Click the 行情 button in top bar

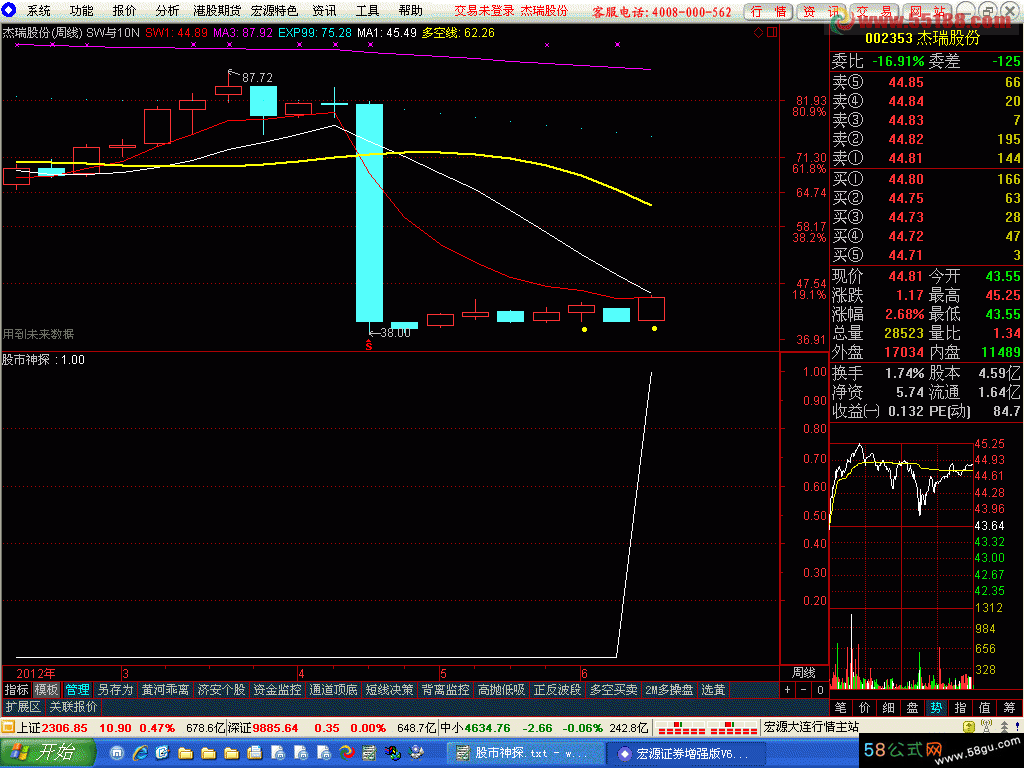coord(768,12)
